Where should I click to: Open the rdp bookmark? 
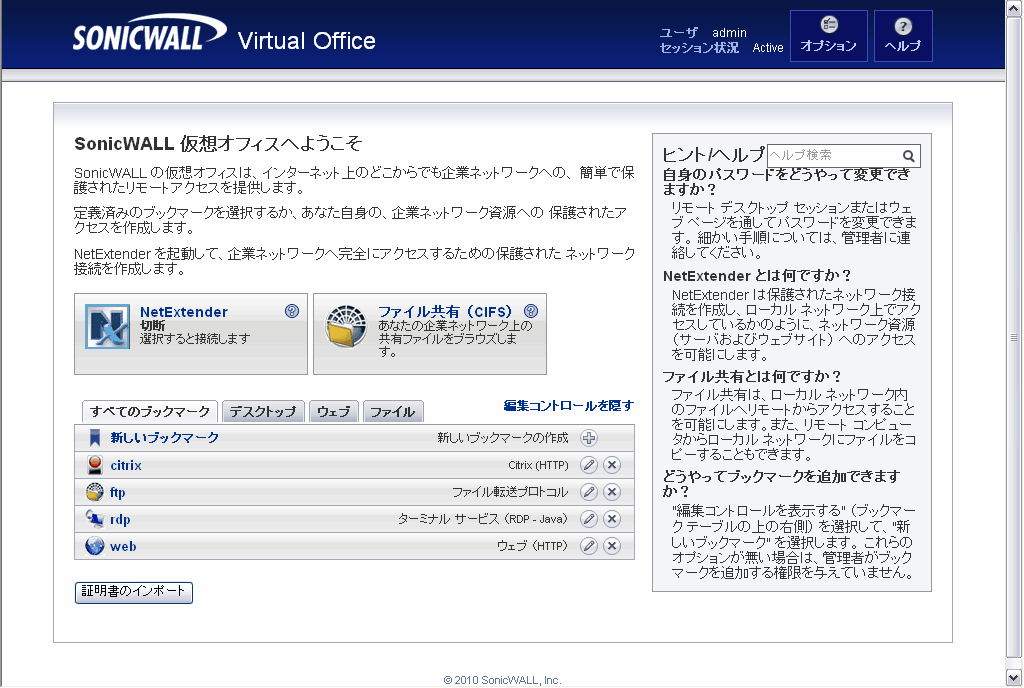tap(120, 520)
